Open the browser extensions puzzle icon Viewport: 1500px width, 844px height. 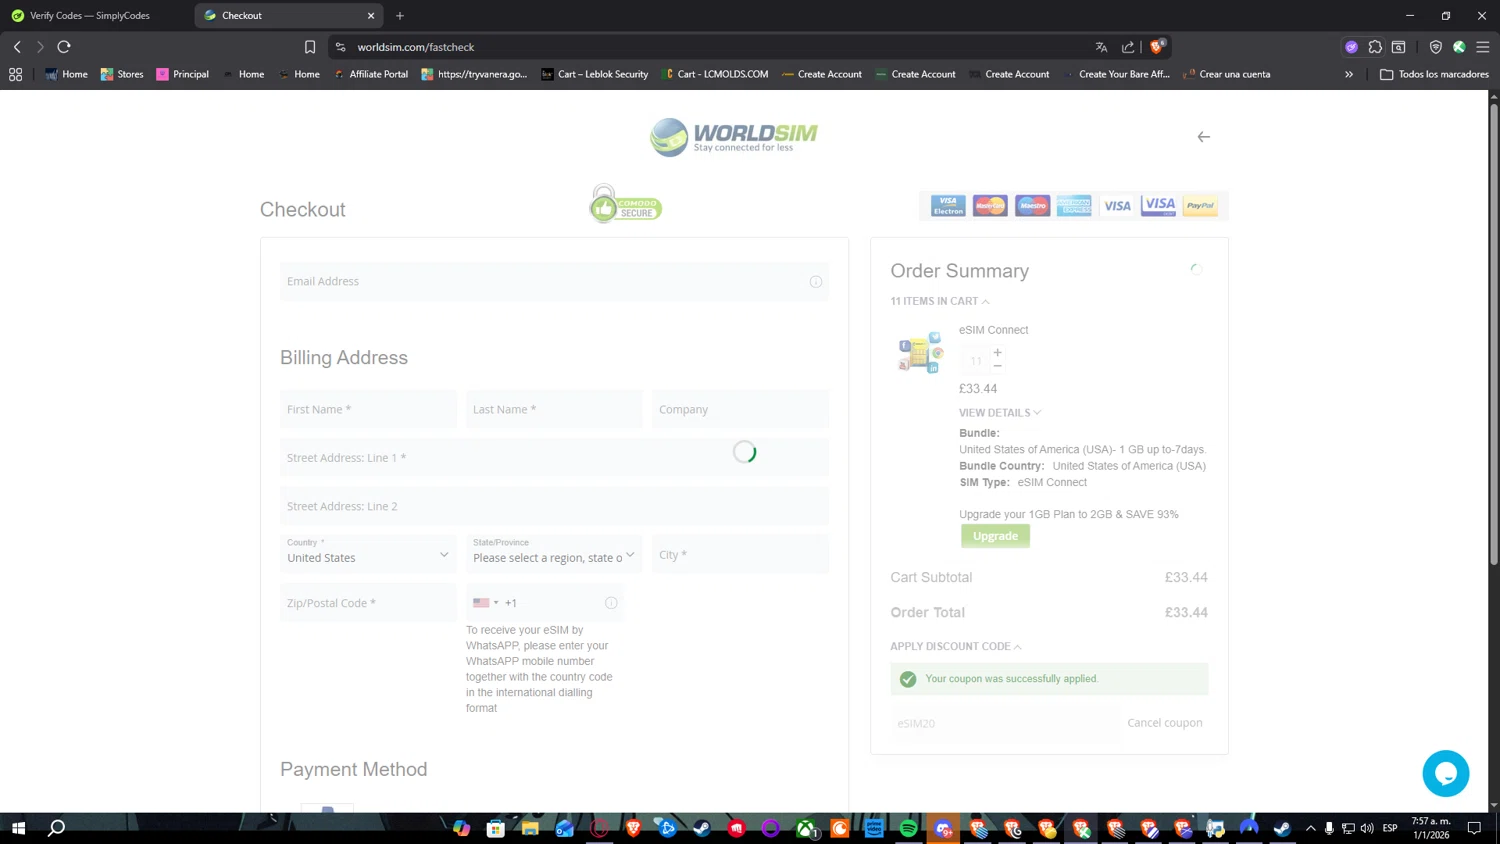click(x=1375, y=47)
